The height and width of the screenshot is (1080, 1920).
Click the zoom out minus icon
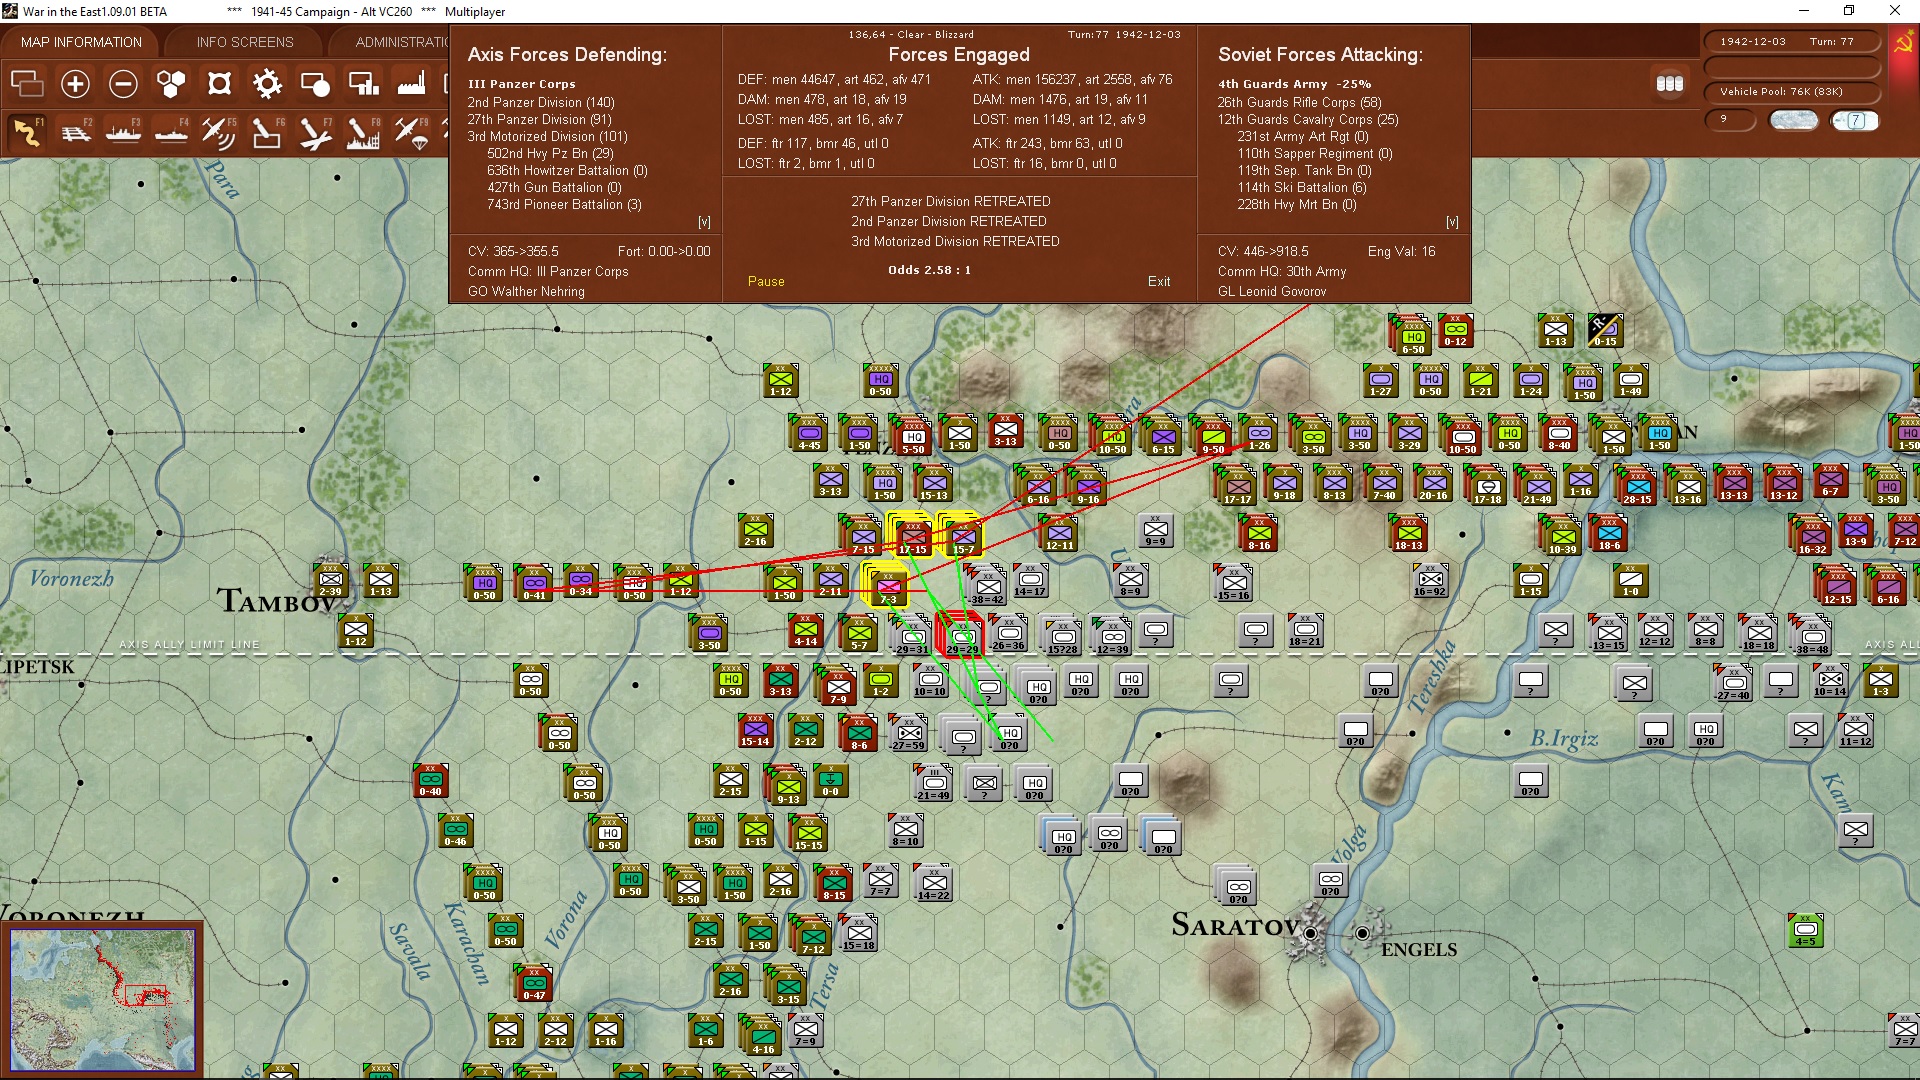123,84
